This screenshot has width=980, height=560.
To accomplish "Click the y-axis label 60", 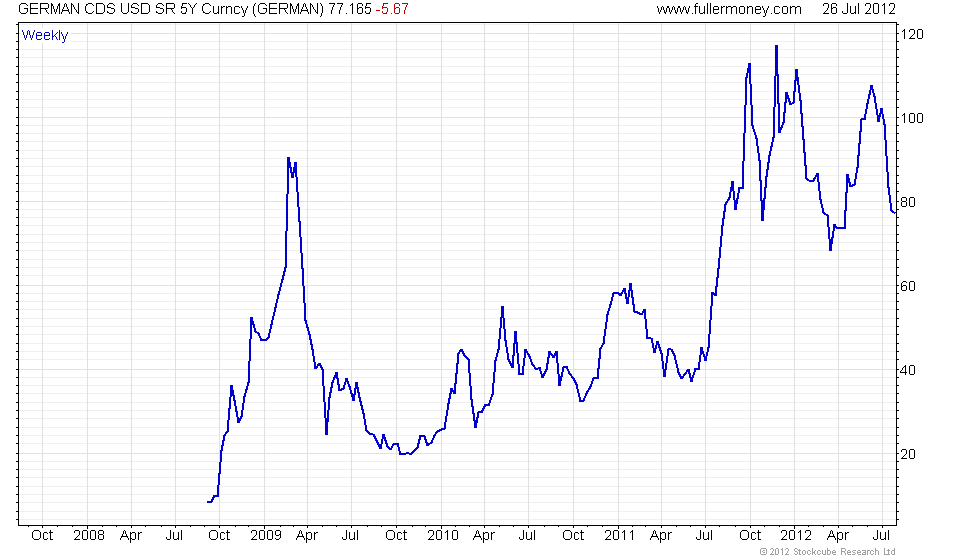I will click(908, 286).
